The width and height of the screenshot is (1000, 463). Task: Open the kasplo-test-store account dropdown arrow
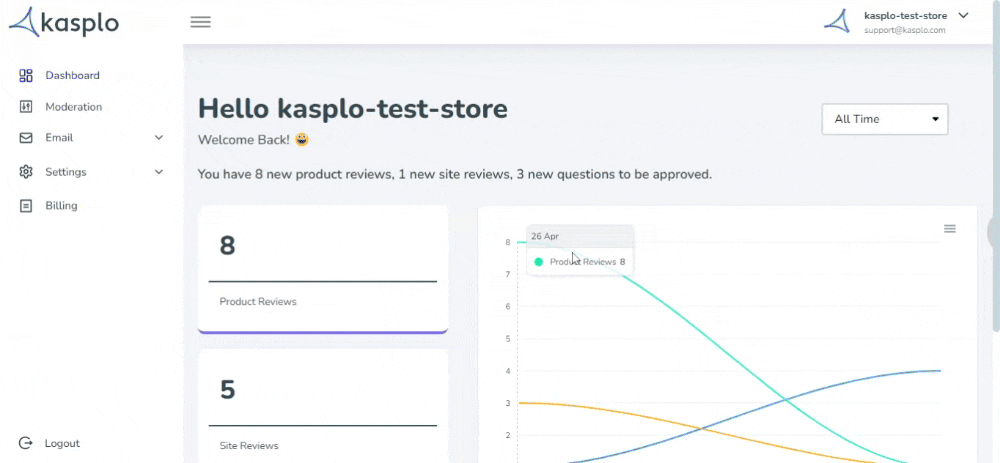point(963,16)
